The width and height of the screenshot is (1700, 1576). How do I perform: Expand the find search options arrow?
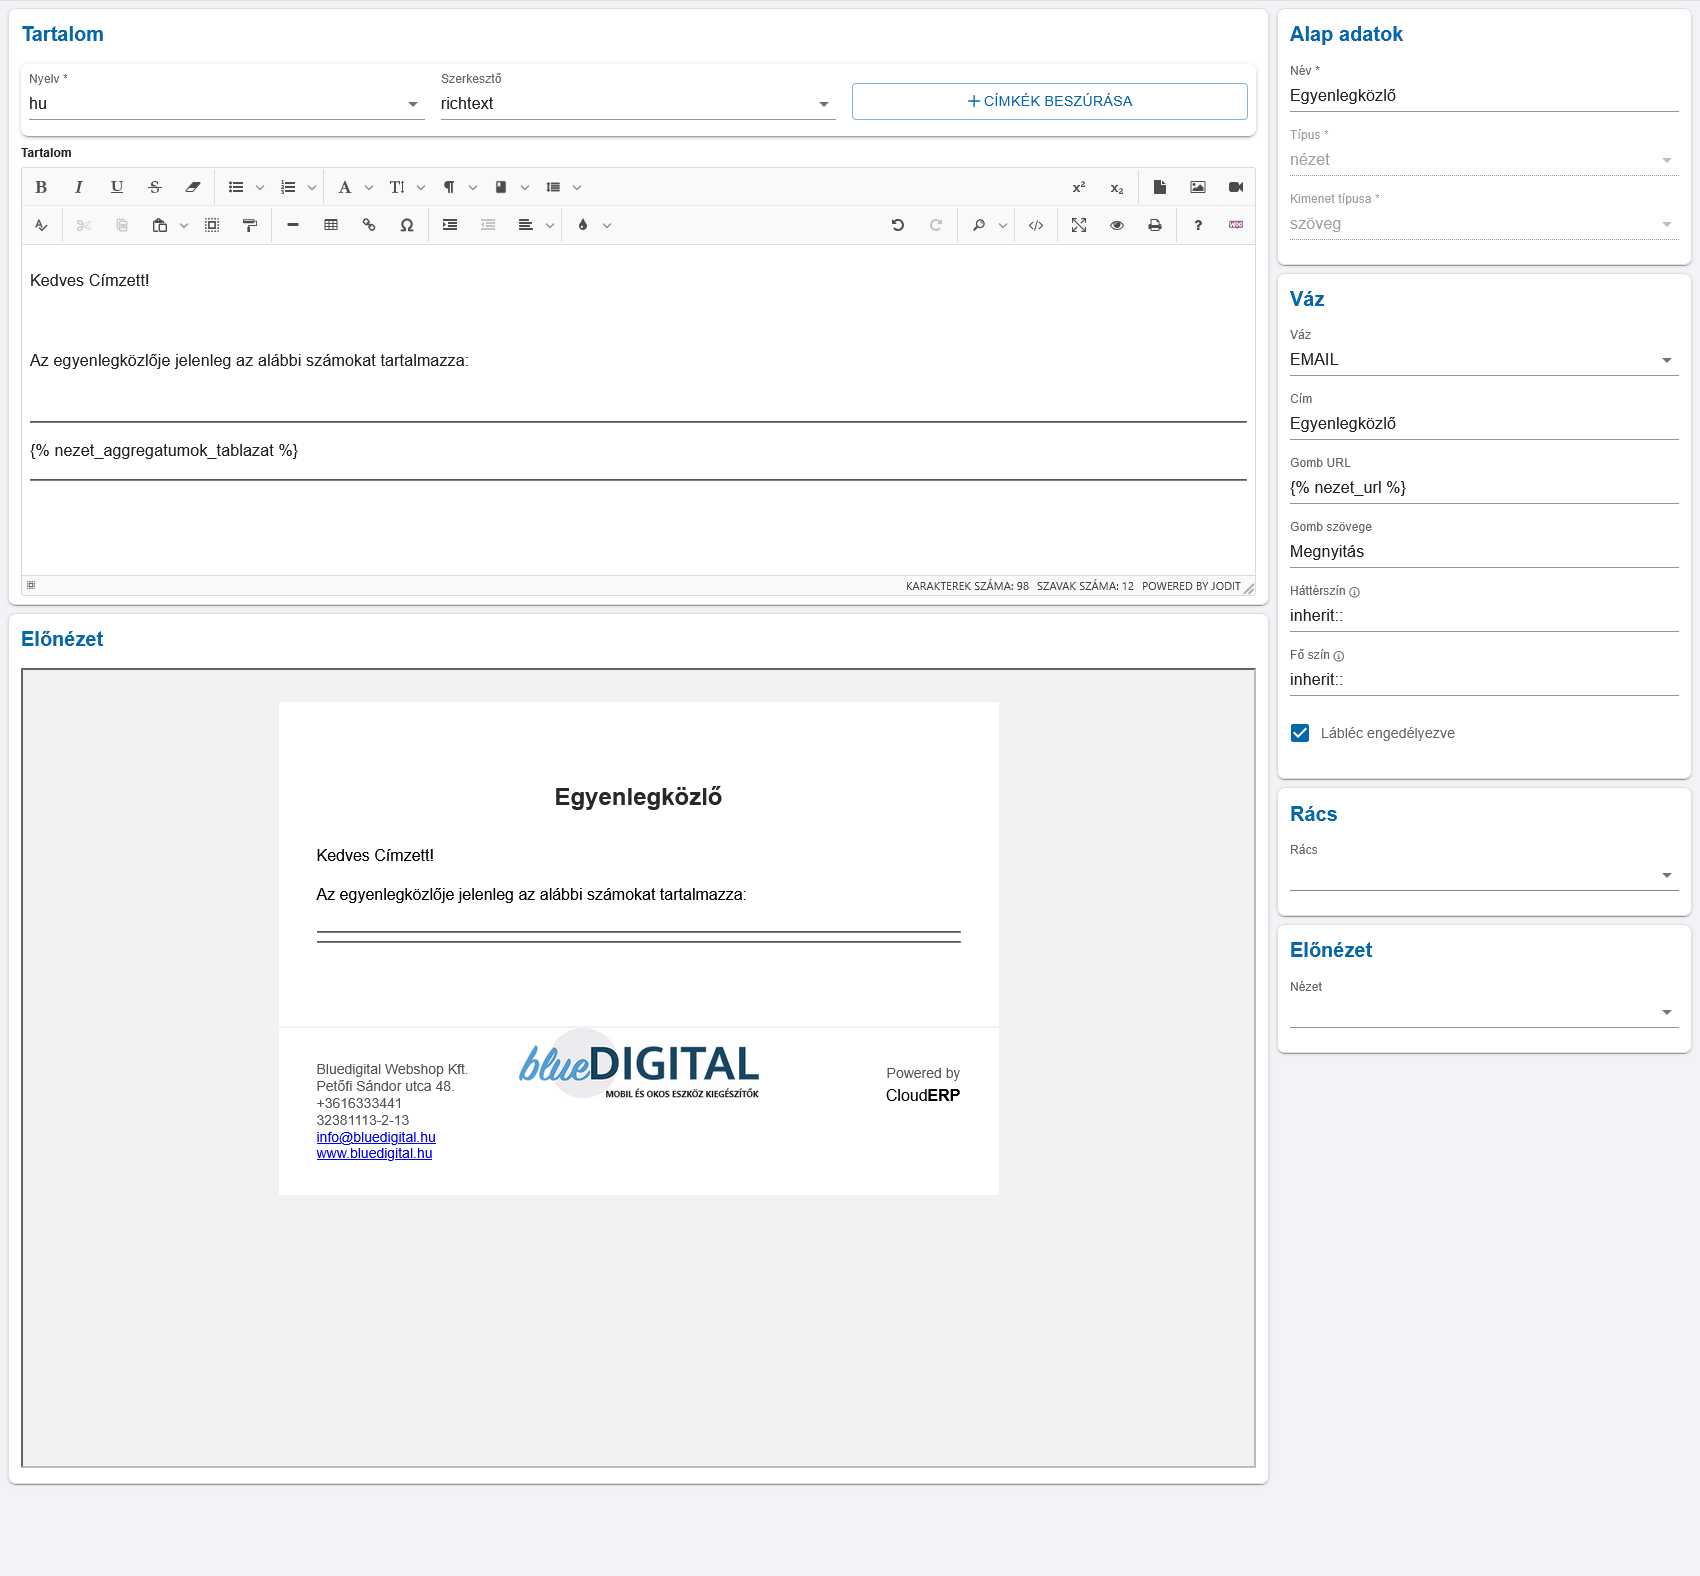[x=1003, y=225]
